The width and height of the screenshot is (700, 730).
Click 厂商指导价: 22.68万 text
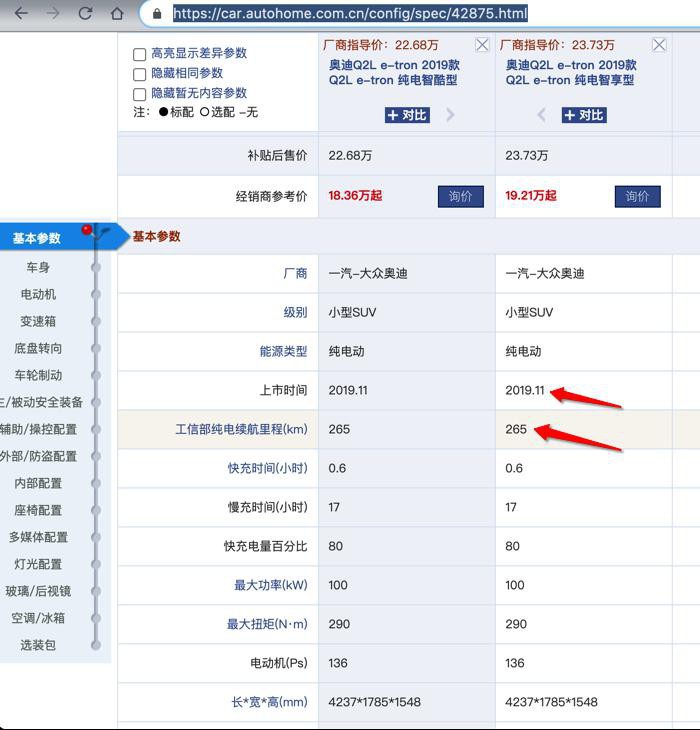pyautogui.click(x=381, y=45)
